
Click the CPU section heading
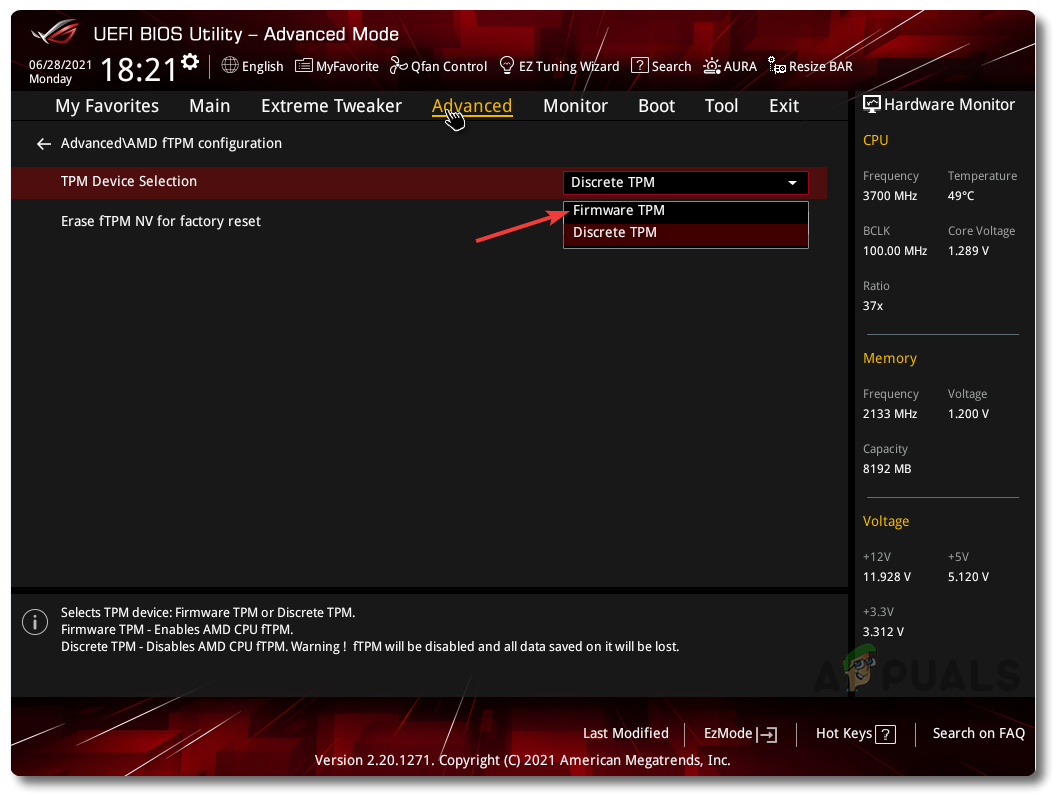tap(875, 141)
